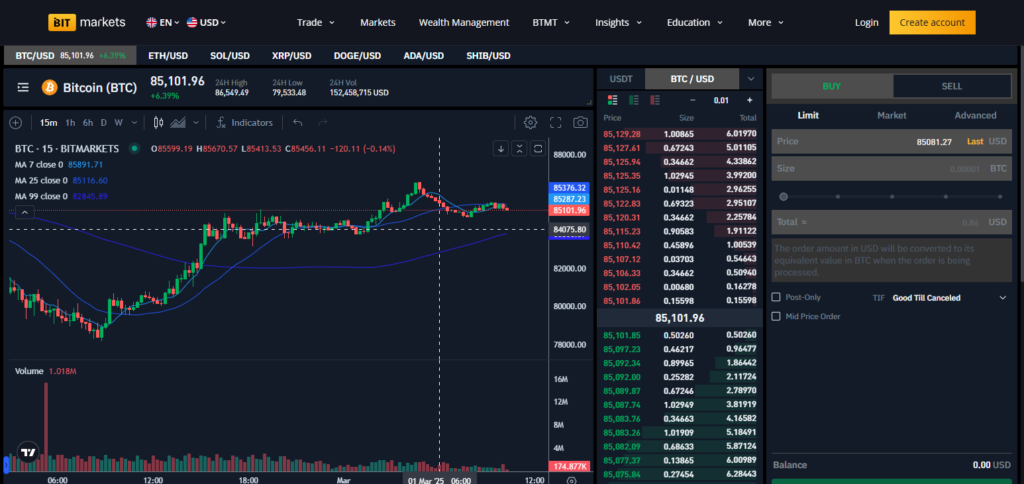Select the 6h timeframe

(x=88, y=122)
